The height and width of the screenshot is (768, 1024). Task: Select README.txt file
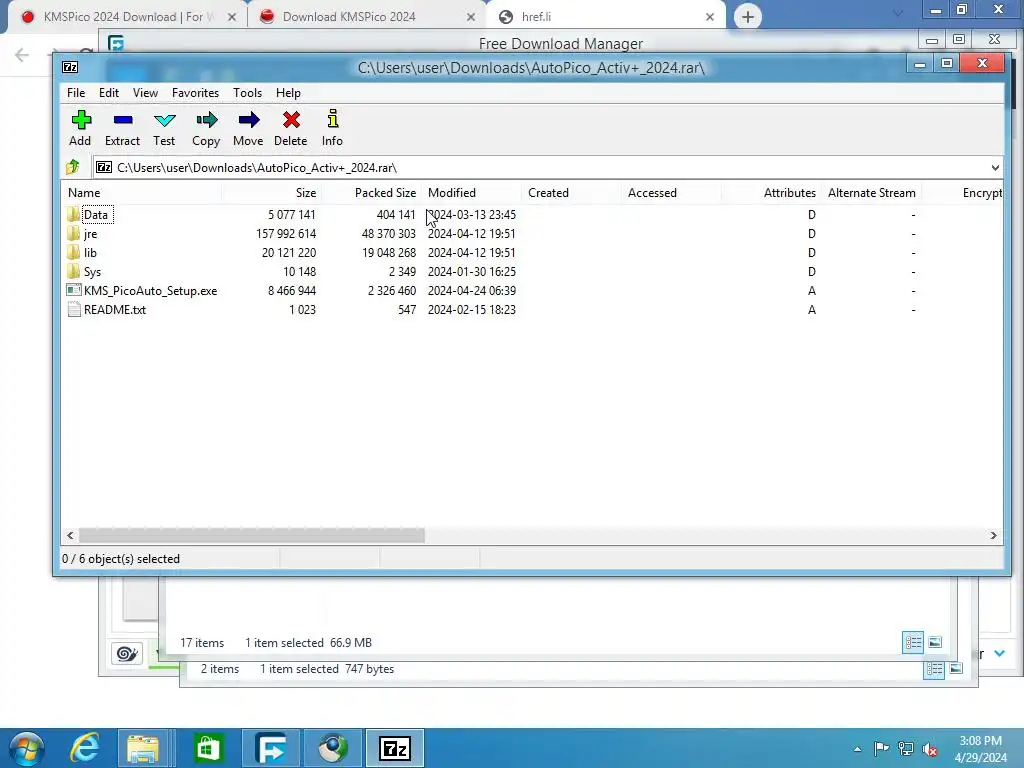click(115, 310)
